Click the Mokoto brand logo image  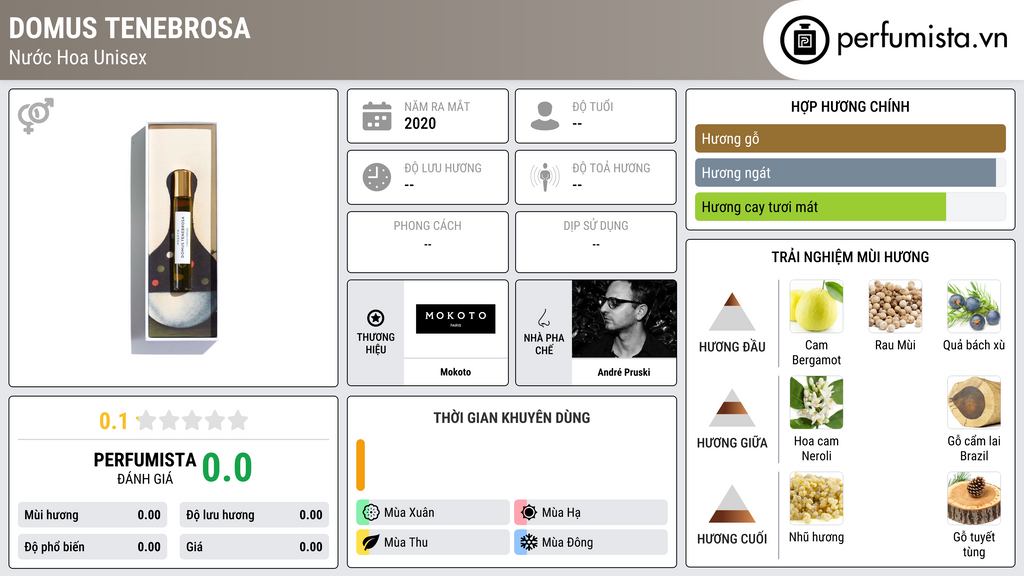tap(455, 319)
